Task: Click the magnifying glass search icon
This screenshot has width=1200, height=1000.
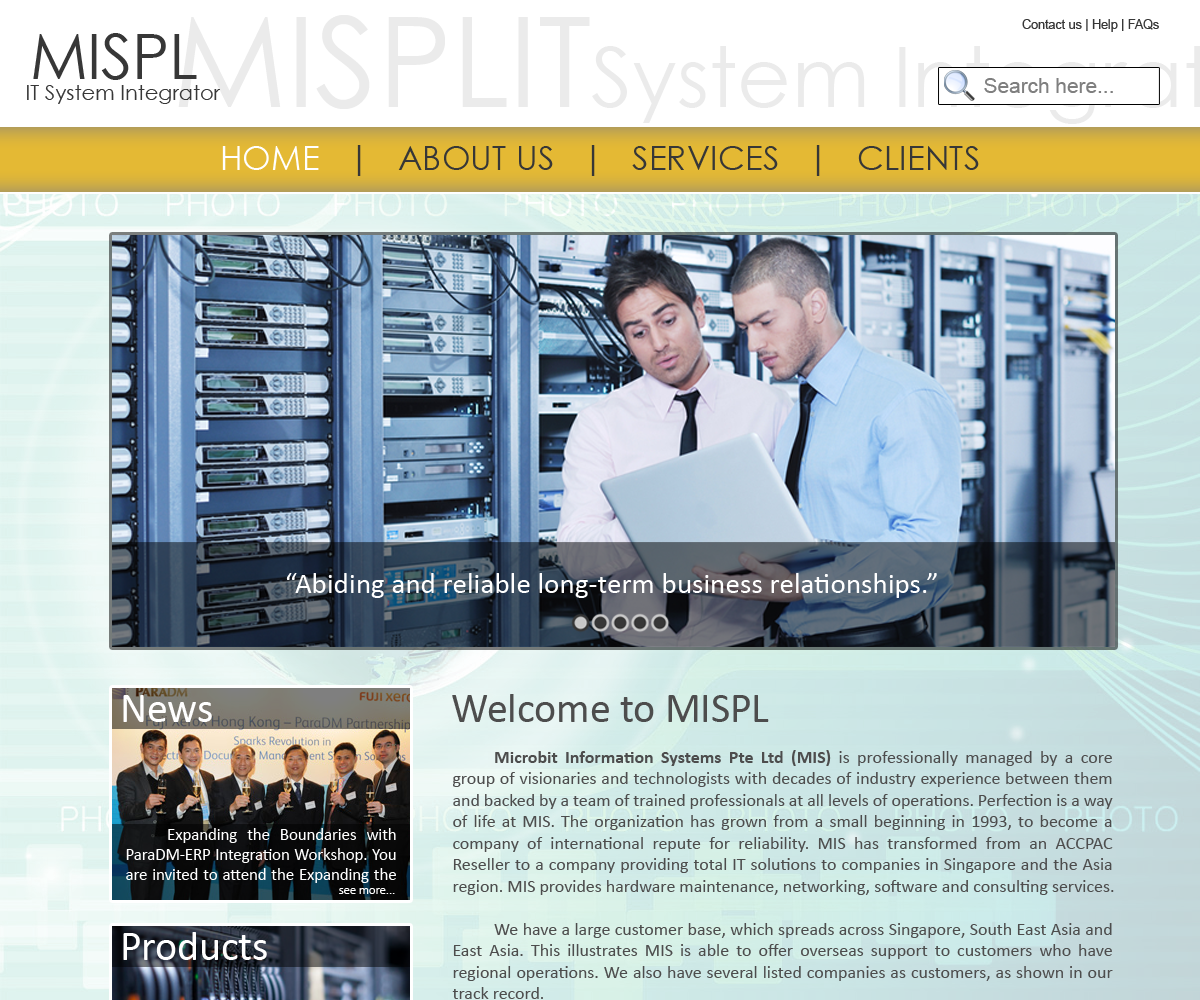Action: (x=958, y=86)
